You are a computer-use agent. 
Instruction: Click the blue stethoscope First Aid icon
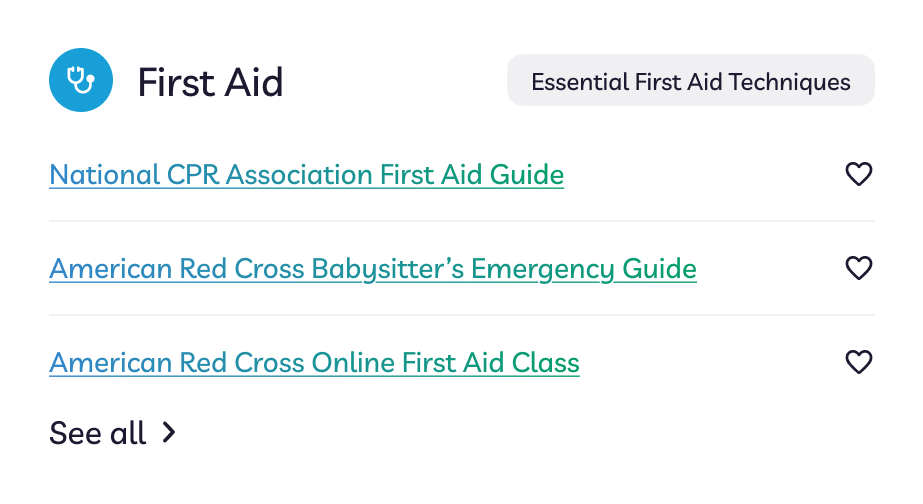(x=81, y=80)
